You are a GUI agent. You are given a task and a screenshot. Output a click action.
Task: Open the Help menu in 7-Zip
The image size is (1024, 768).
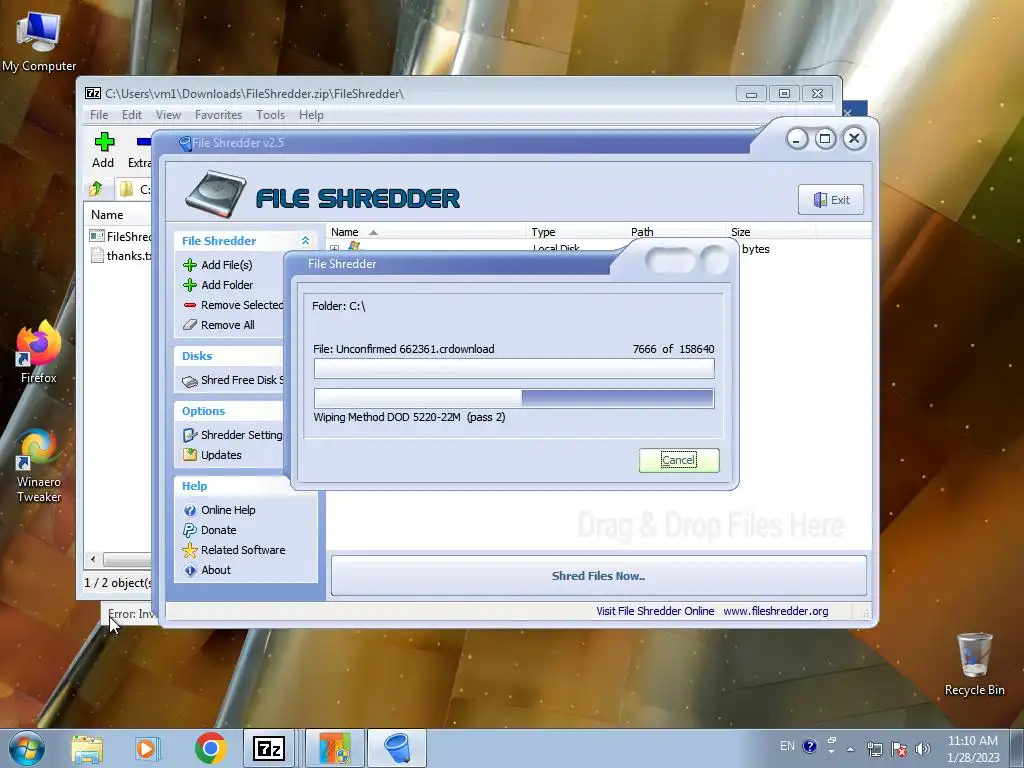click(311, 114)
